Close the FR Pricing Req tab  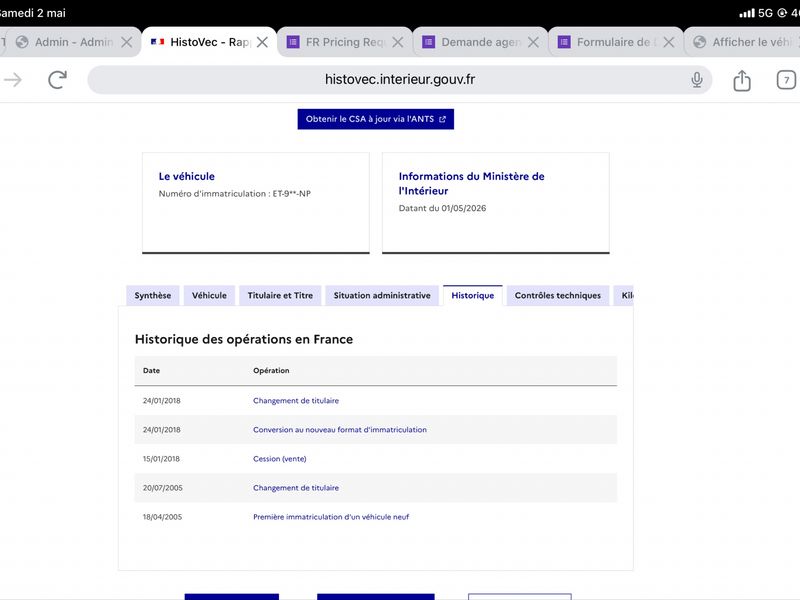coord(398,42)
